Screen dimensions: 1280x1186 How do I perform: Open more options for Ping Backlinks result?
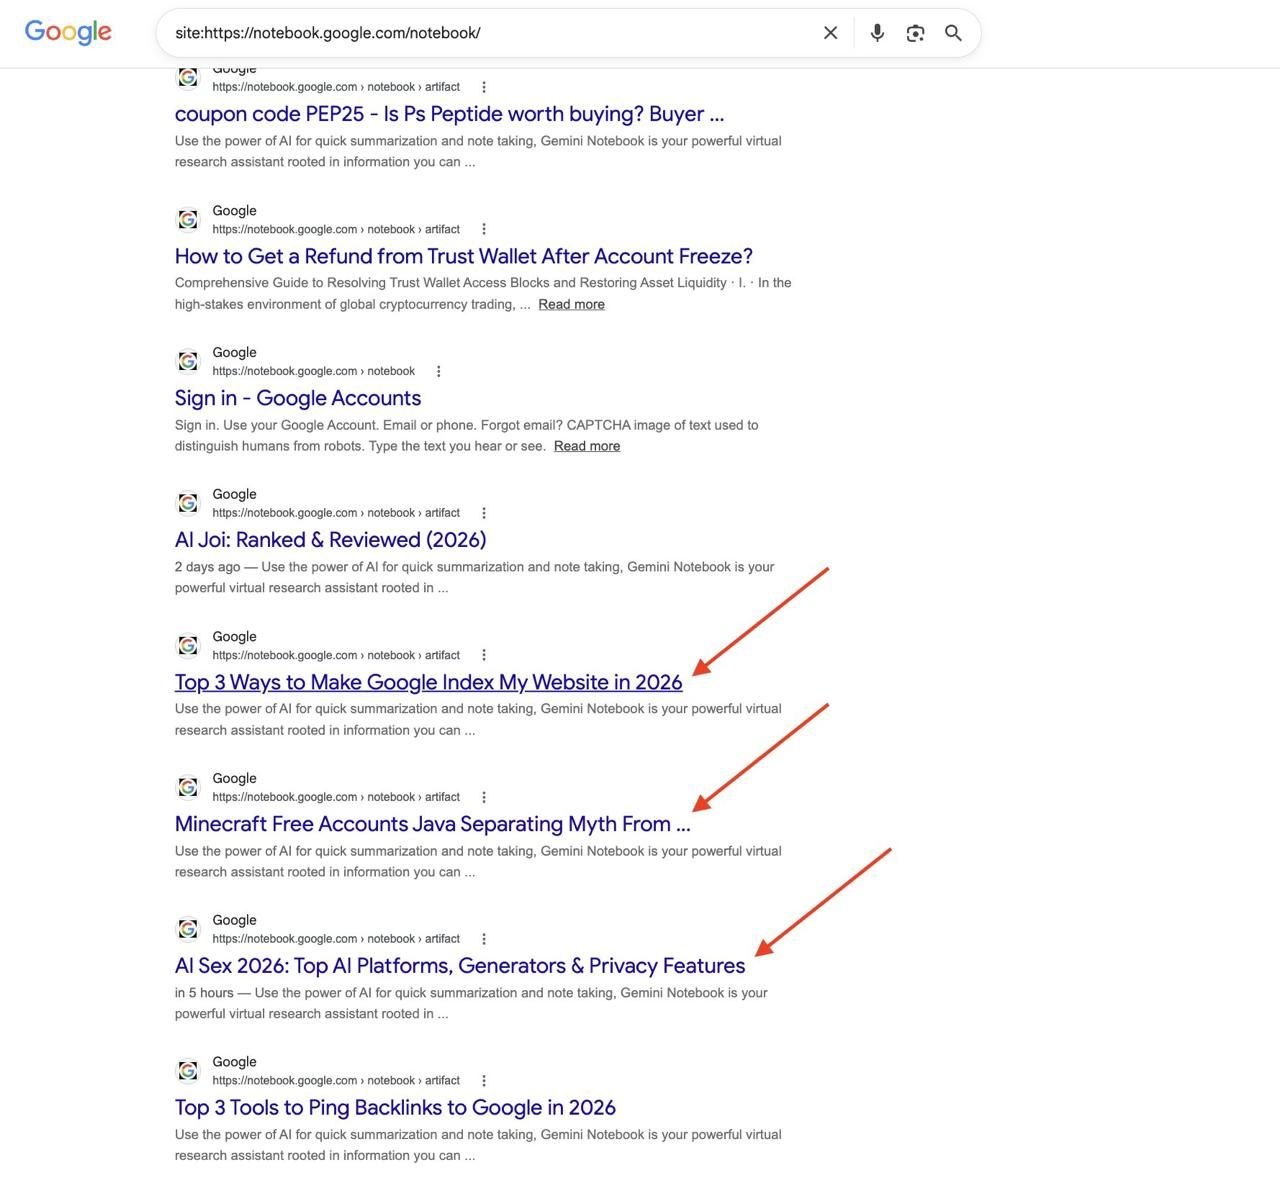tap(484, 1081)
